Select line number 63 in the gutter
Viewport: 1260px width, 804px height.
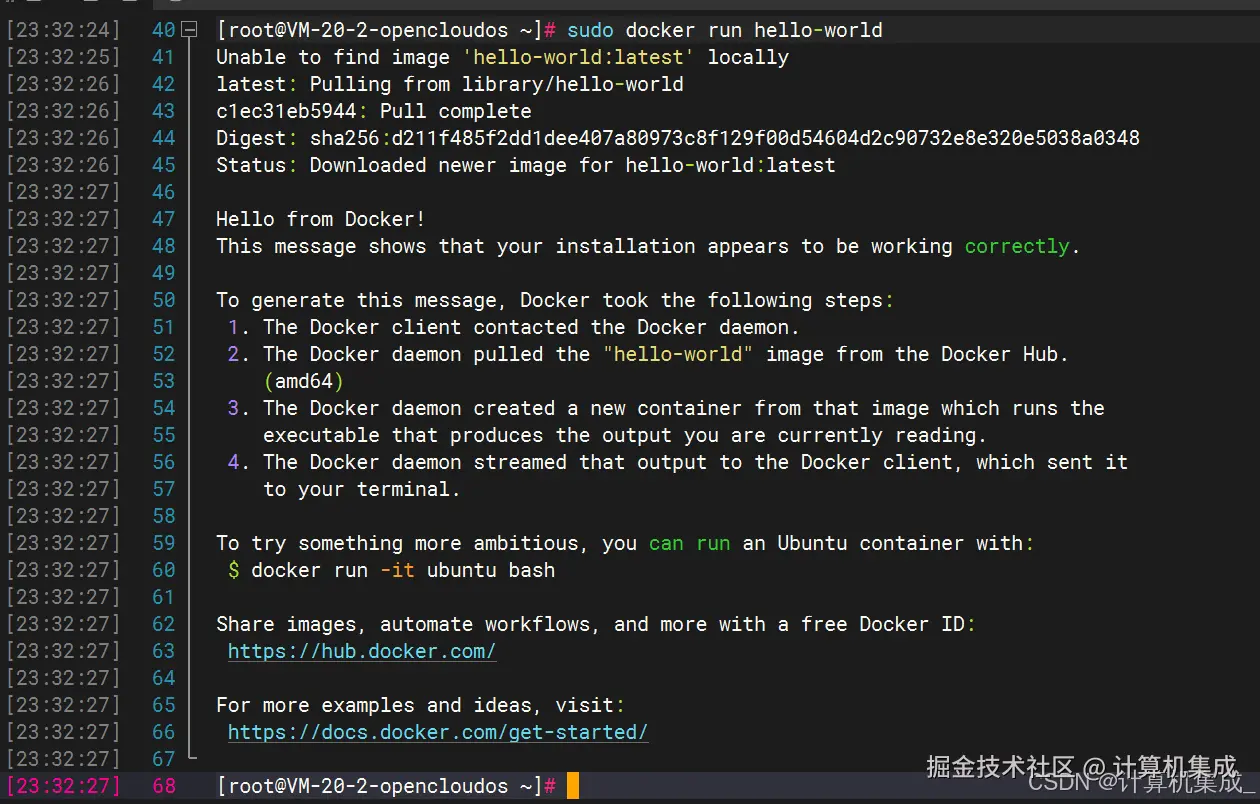[164, 651]
